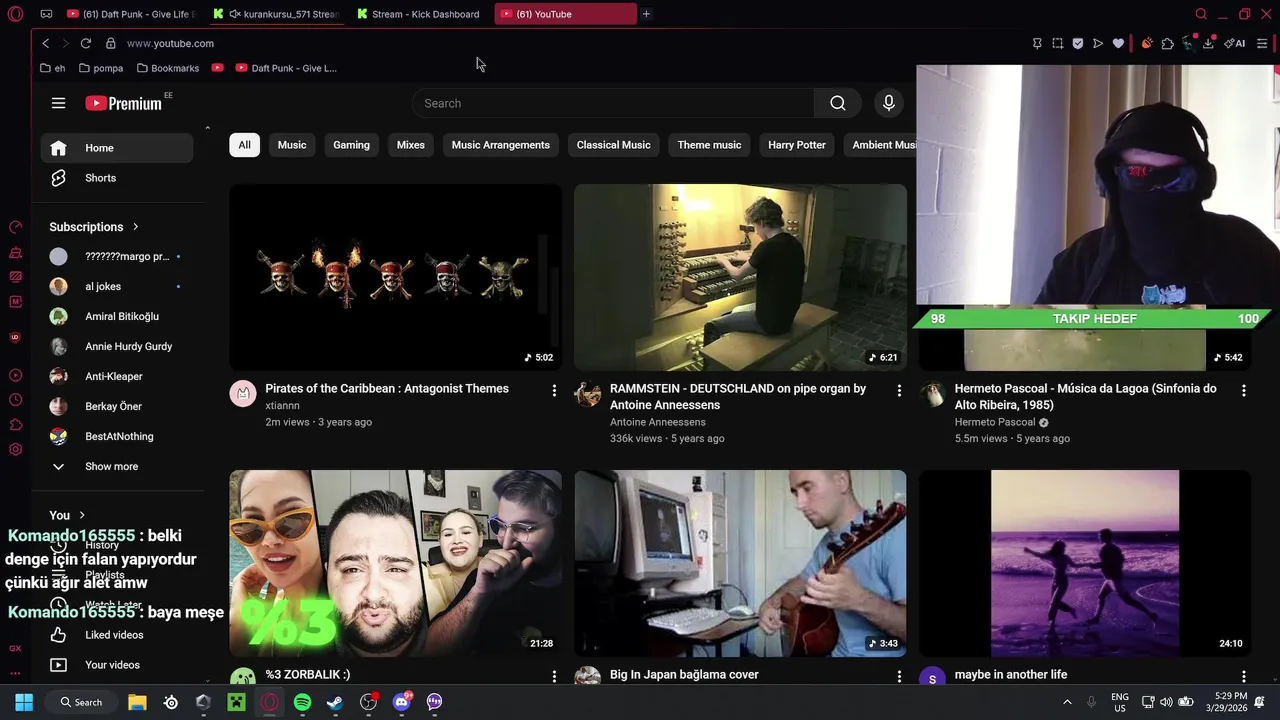Open Discord from the taskbar

click(x=402, y=702)
